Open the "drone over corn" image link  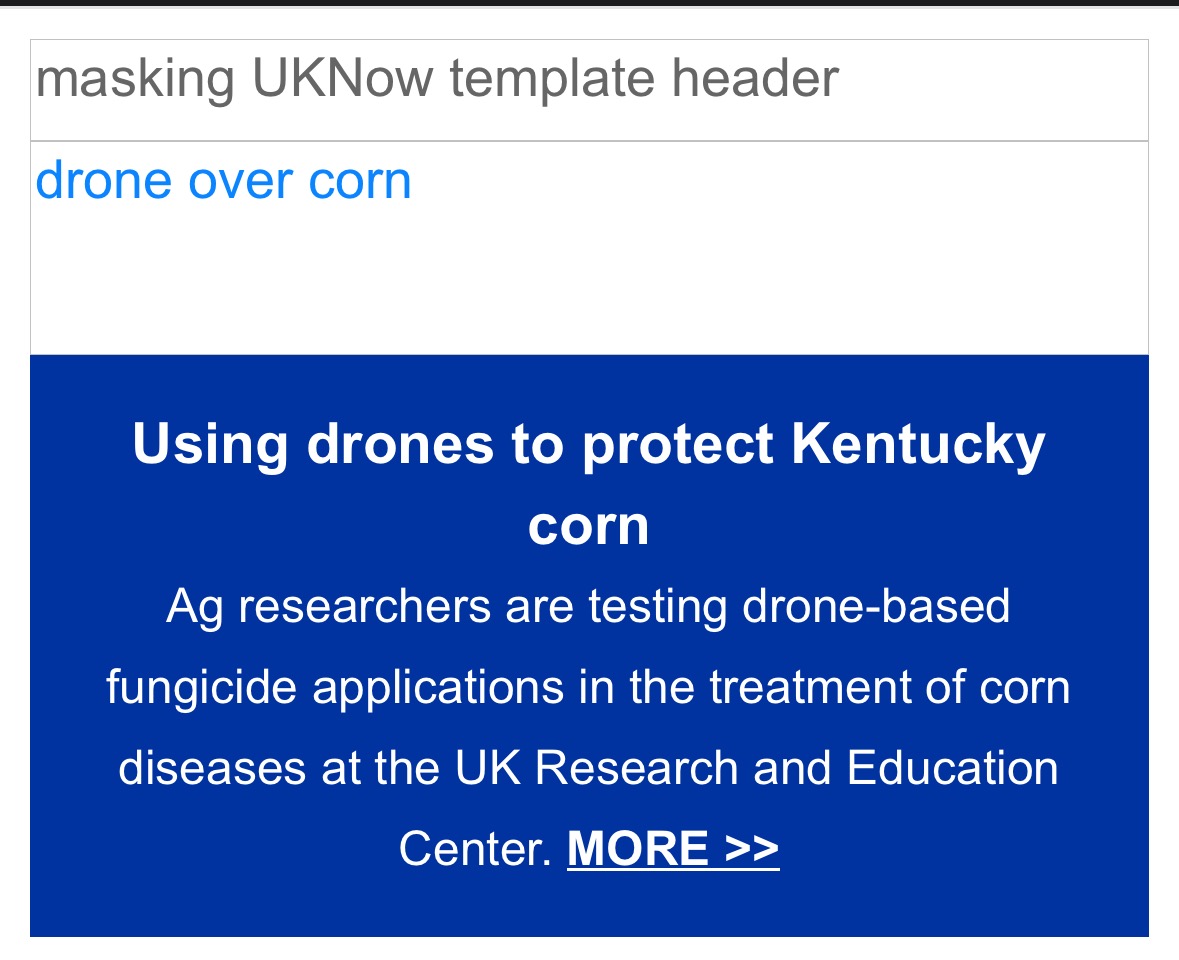tap(223, 181)
